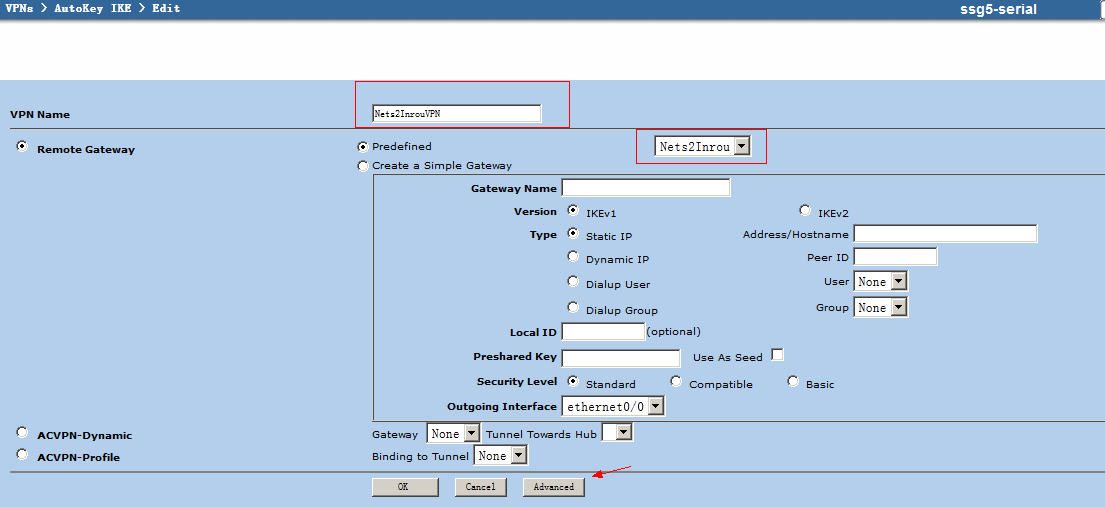This screenshot has width=1105, height=507.
Task: Select the ACVPN-Dynamic radio button
Action: pyautogui.click(x=22, y=433)
